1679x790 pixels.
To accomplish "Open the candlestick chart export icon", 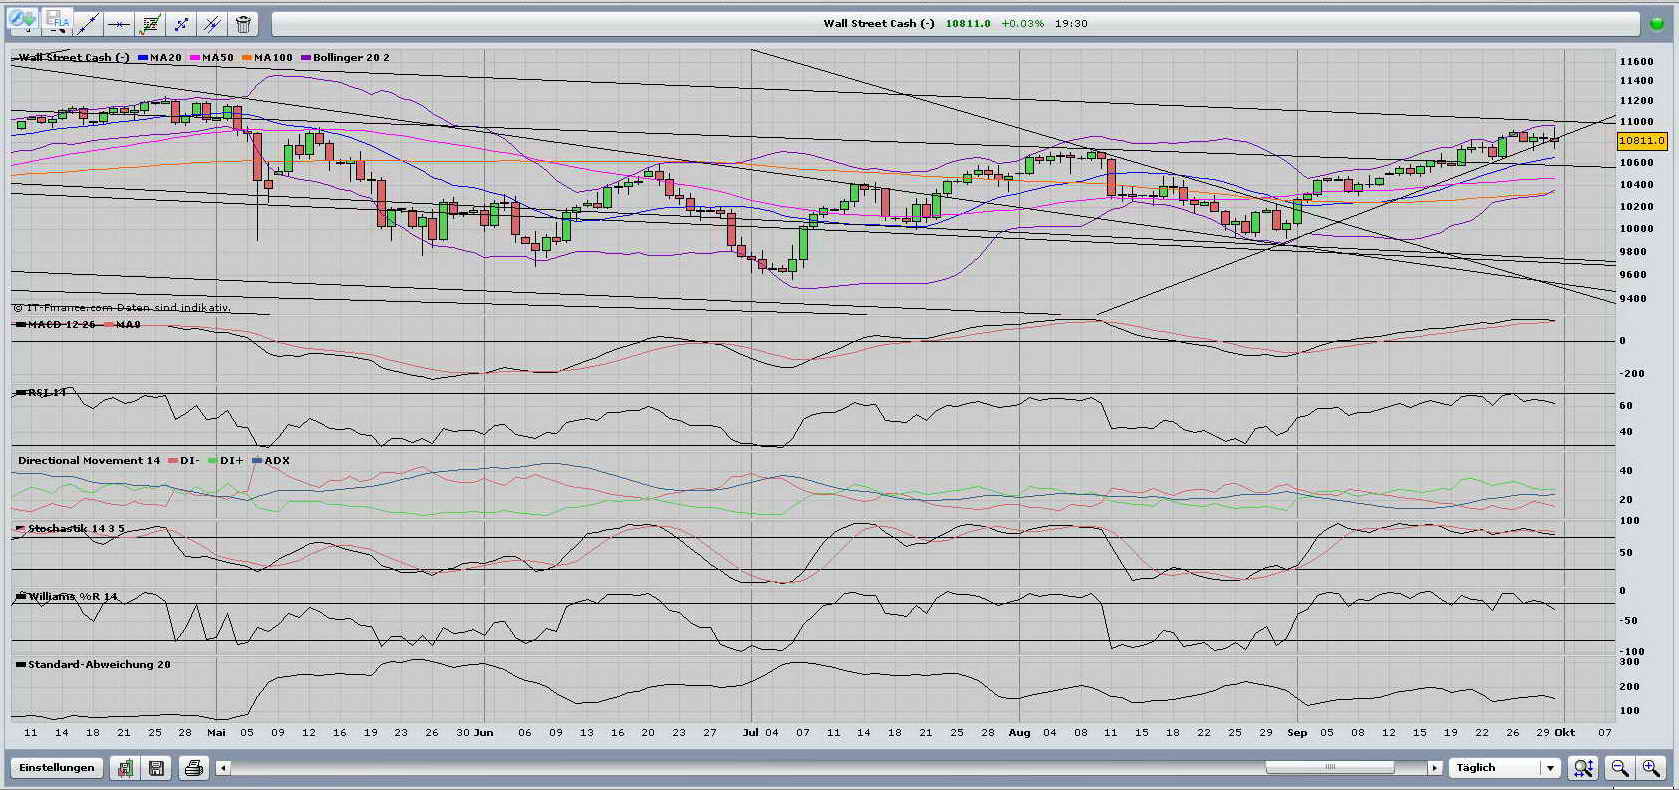I will (x=125, y=768).
